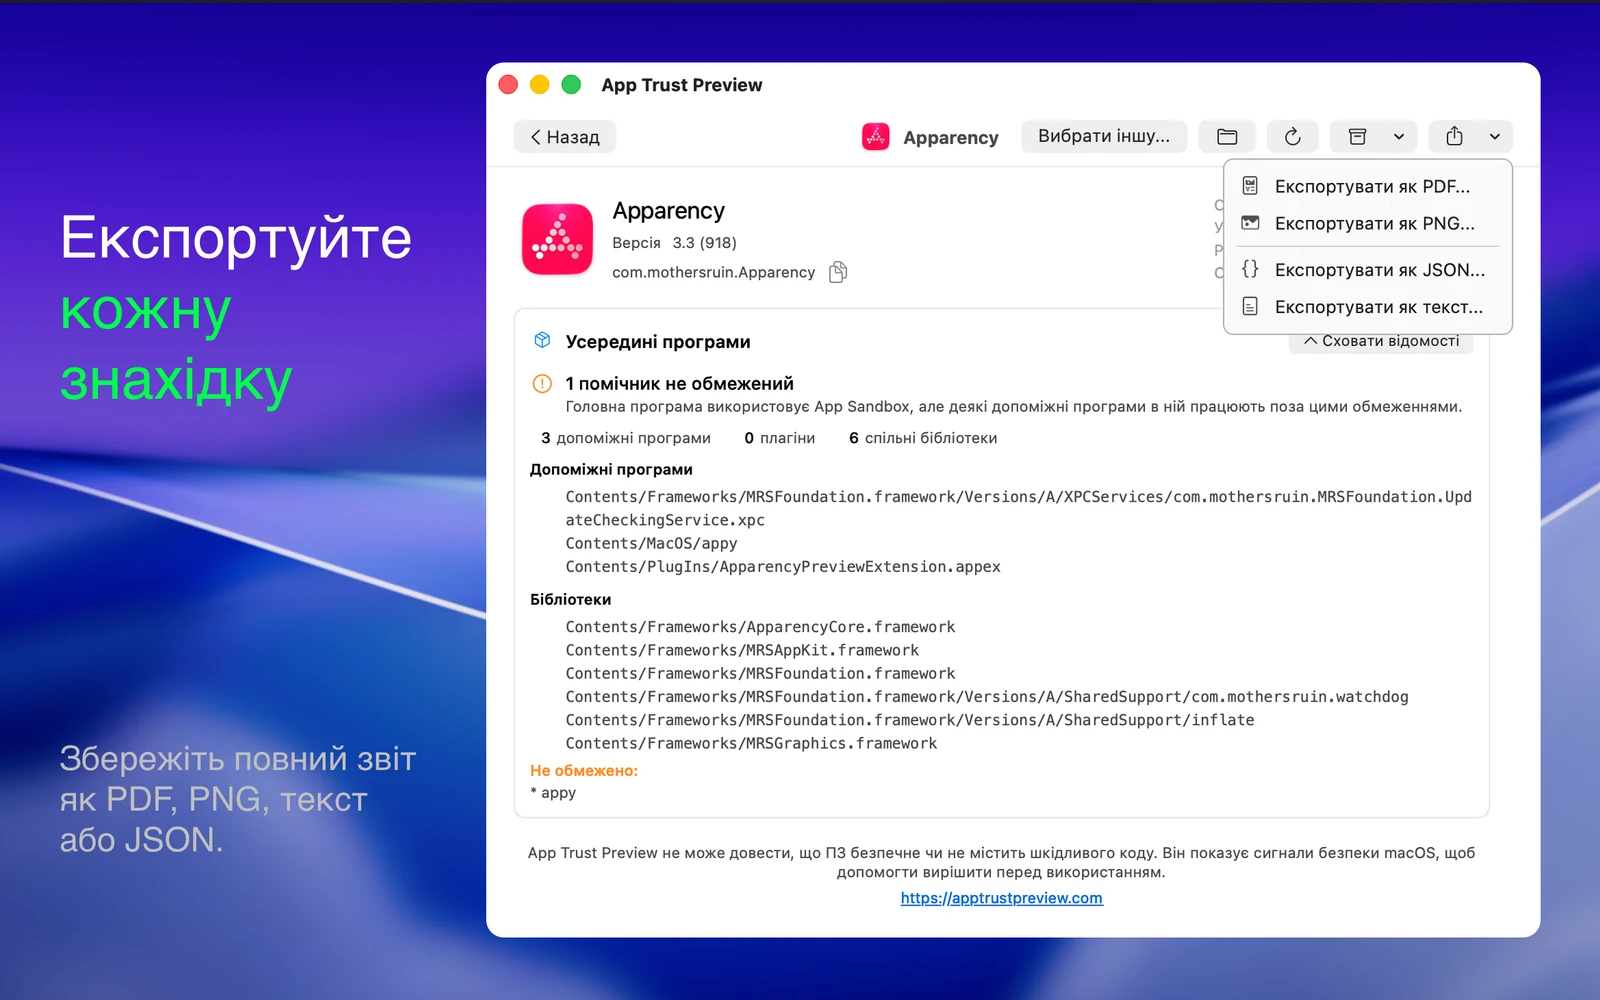Minimize the App Trust Preview window

[540, 85]
